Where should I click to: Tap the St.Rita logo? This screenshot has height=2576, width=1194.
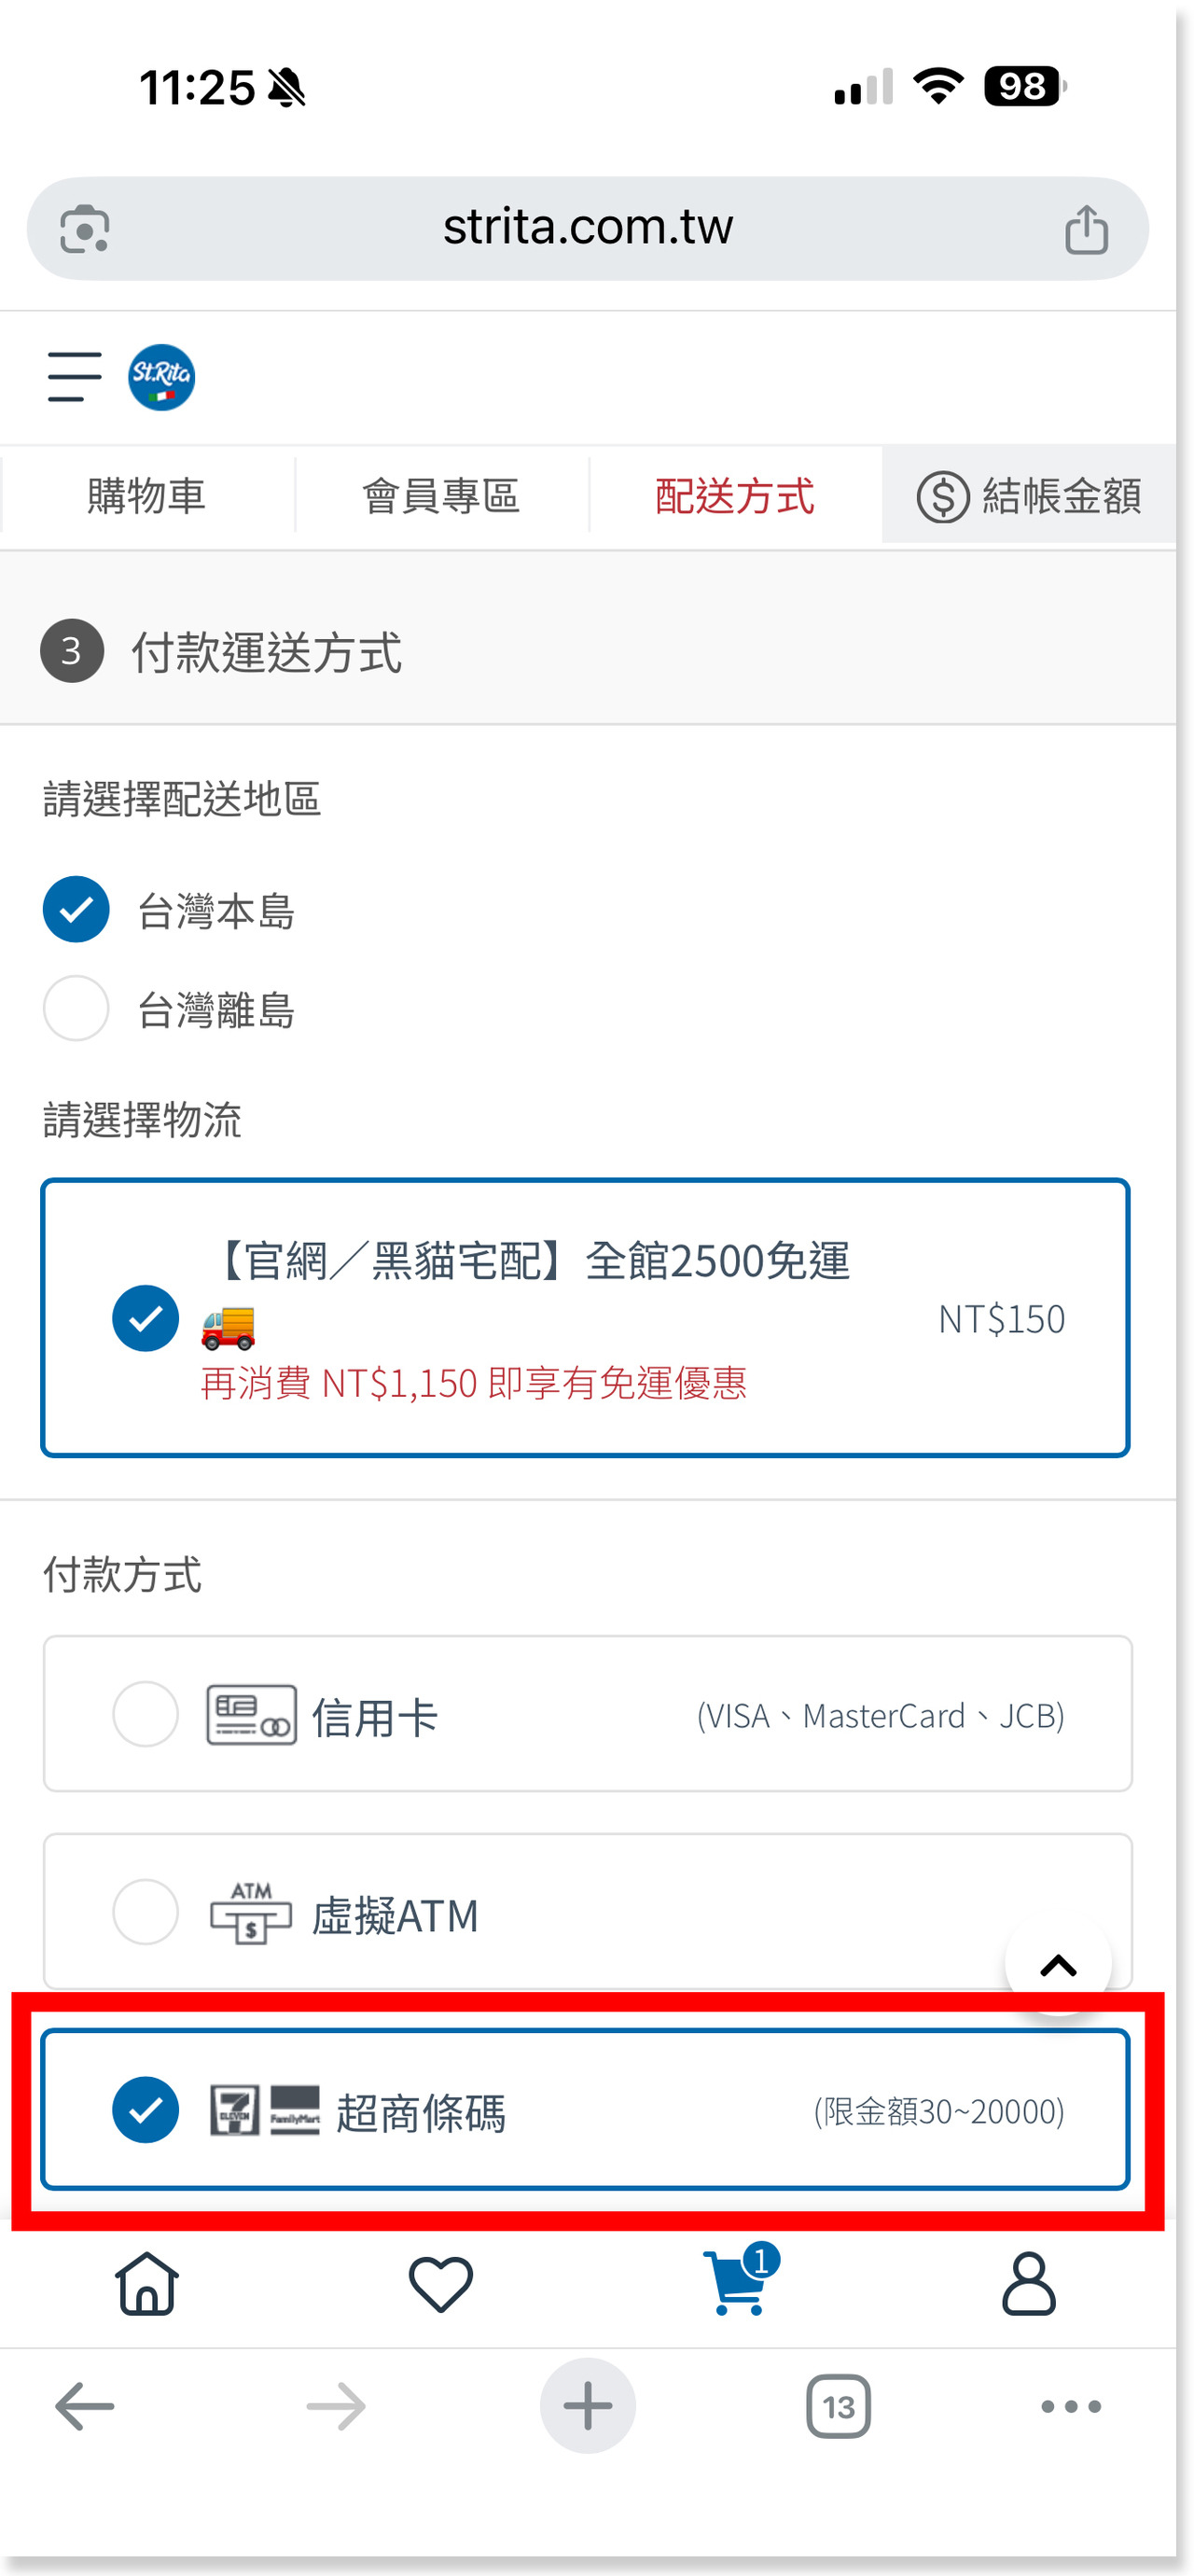point(161,377)
